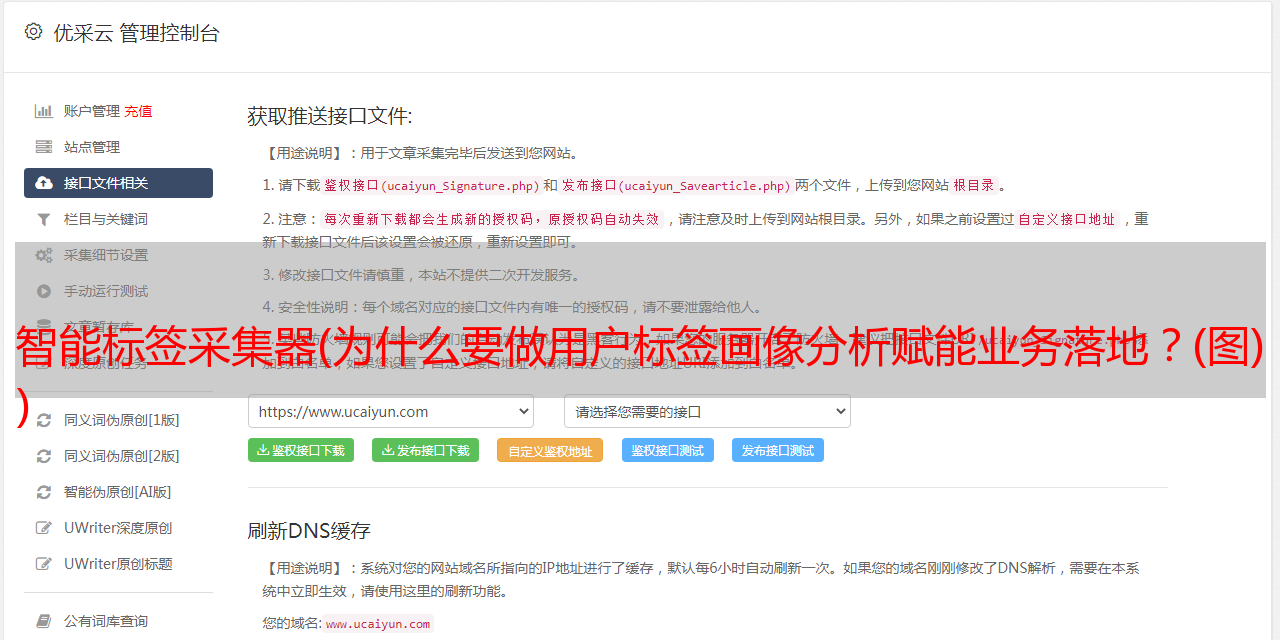Click the refresh icon for 智能伪原创[AI版]
Screen dimensions: 1280x640
(x=44, y=492)
